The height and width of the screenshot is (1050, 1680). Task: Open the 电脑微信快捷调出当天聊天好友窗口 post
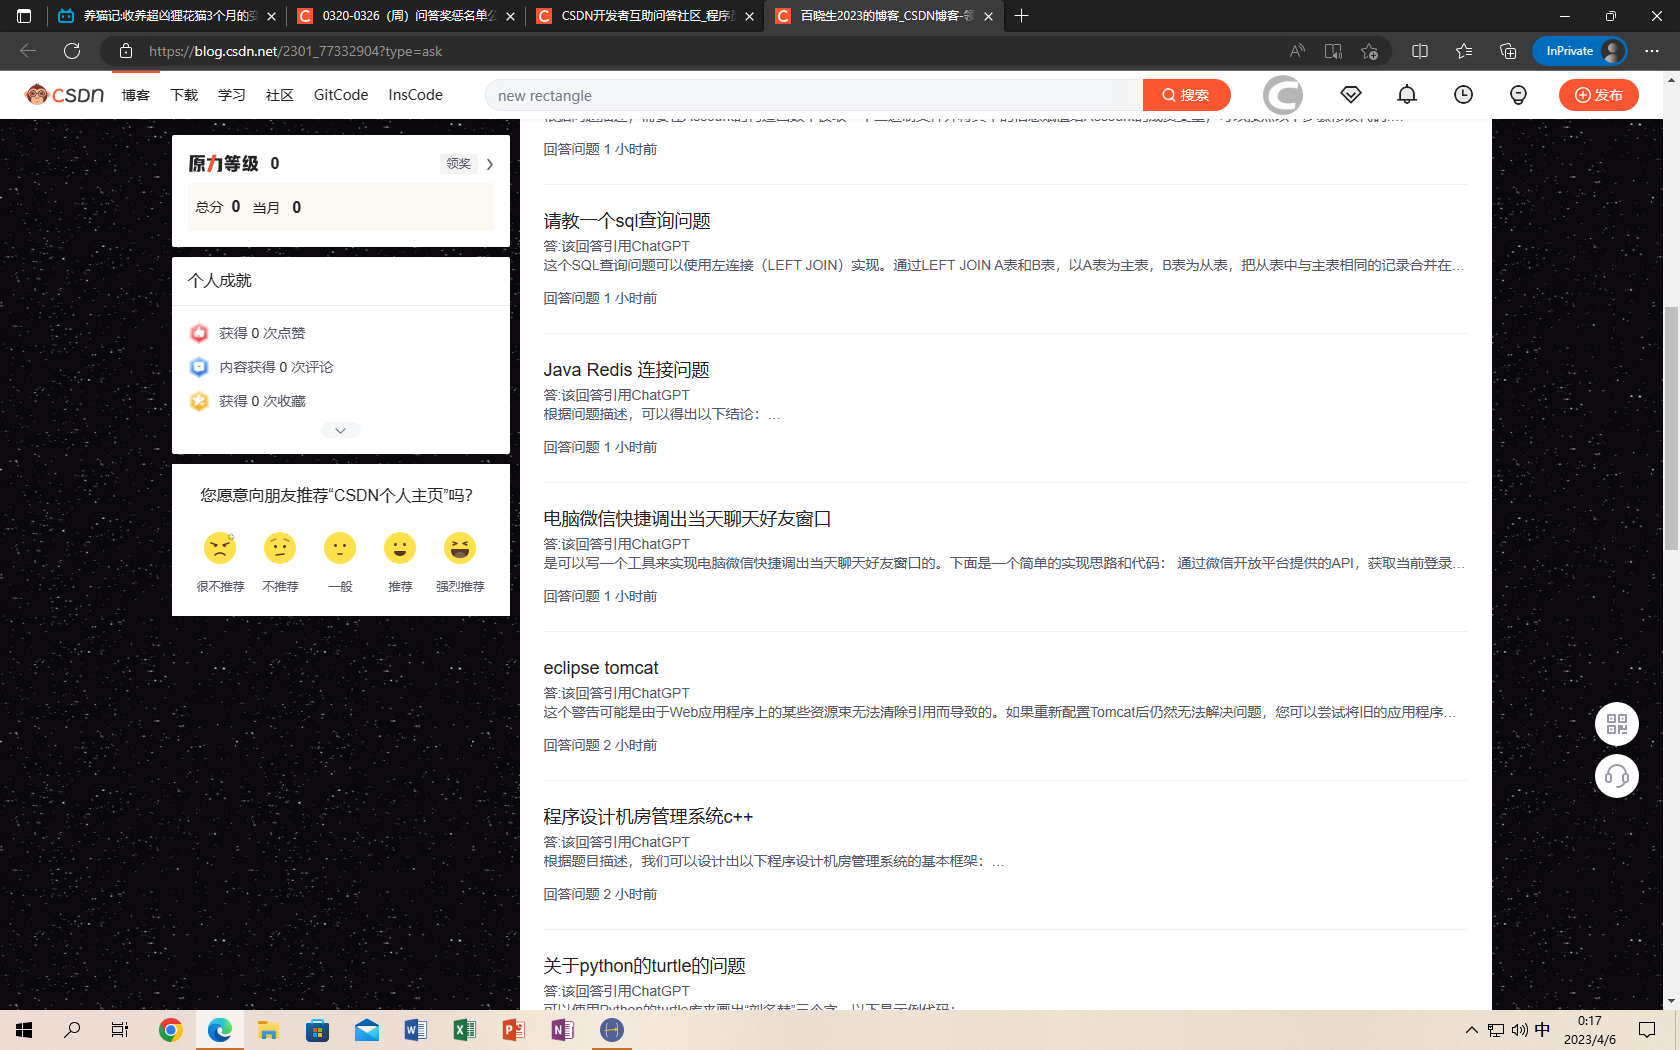click(687, 519)
